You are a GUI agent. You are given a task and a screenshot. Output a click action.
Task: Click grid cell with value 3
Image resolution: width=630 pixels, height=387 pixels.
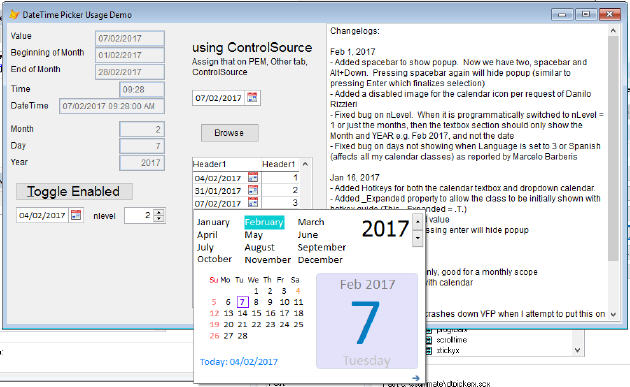tap(280, 203)
